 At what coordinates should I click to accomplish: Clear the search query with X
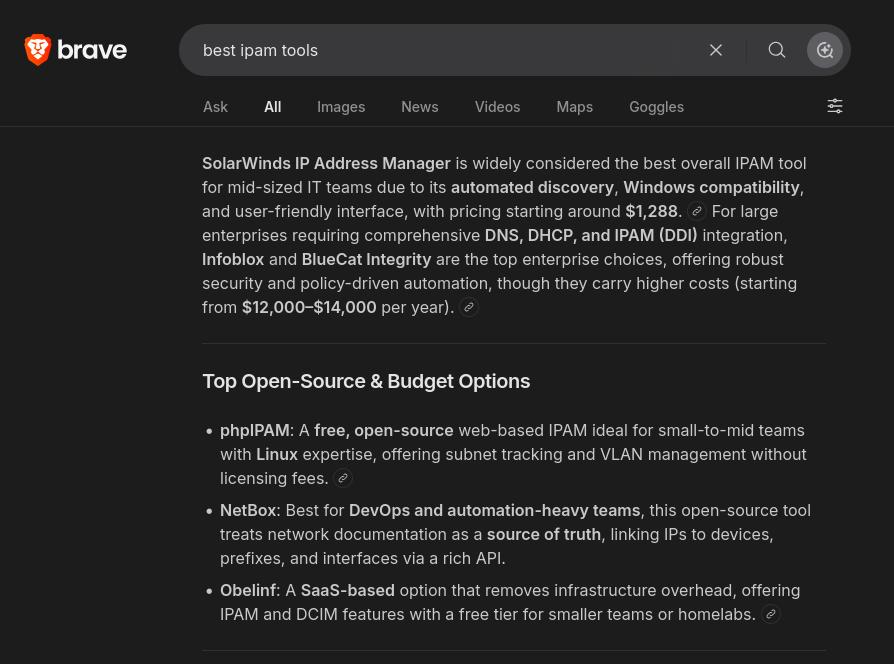pyautogui.click(x=716, y=50)
